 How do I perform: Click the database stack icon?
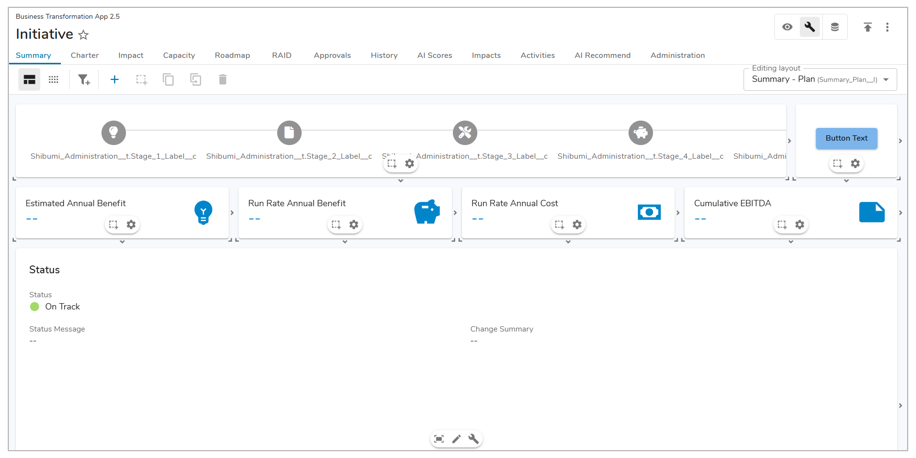click(834, 27)
